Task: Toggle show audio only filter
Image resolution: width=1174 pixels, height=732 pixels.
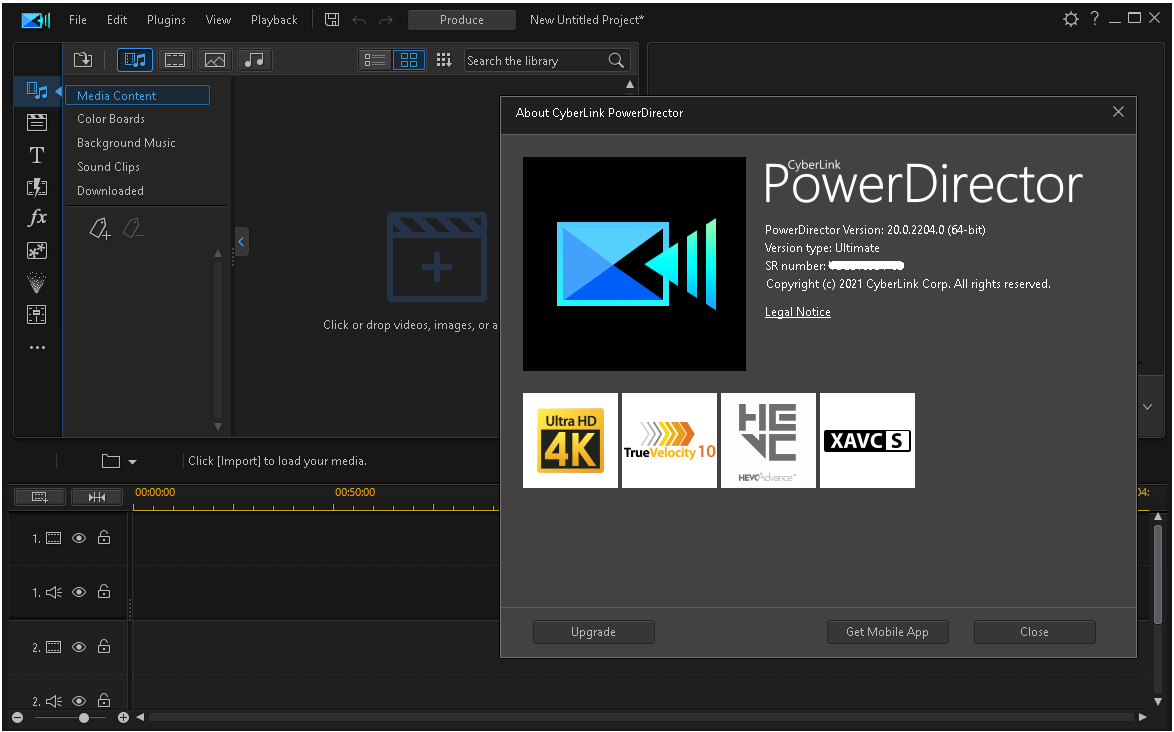Action: (x=255, y=60)
